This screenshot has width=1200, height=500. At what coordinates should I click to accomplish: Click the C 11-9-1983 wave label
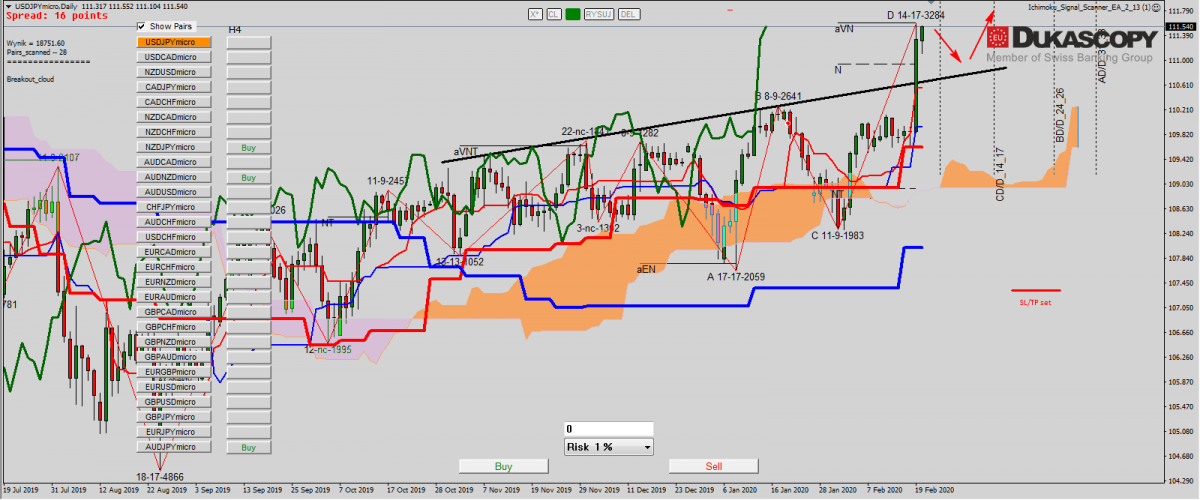click(x=837, y=235)
